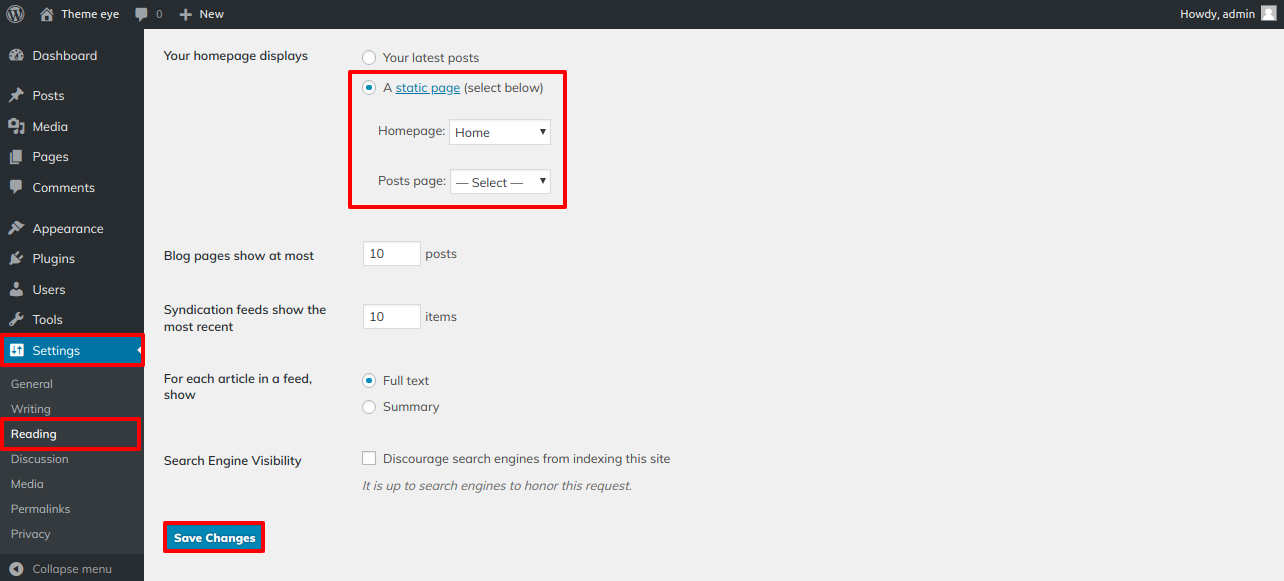Screen dimensions: 1284x581
Task: Expand the Posts page select dropdown
Action: (500, 182)
